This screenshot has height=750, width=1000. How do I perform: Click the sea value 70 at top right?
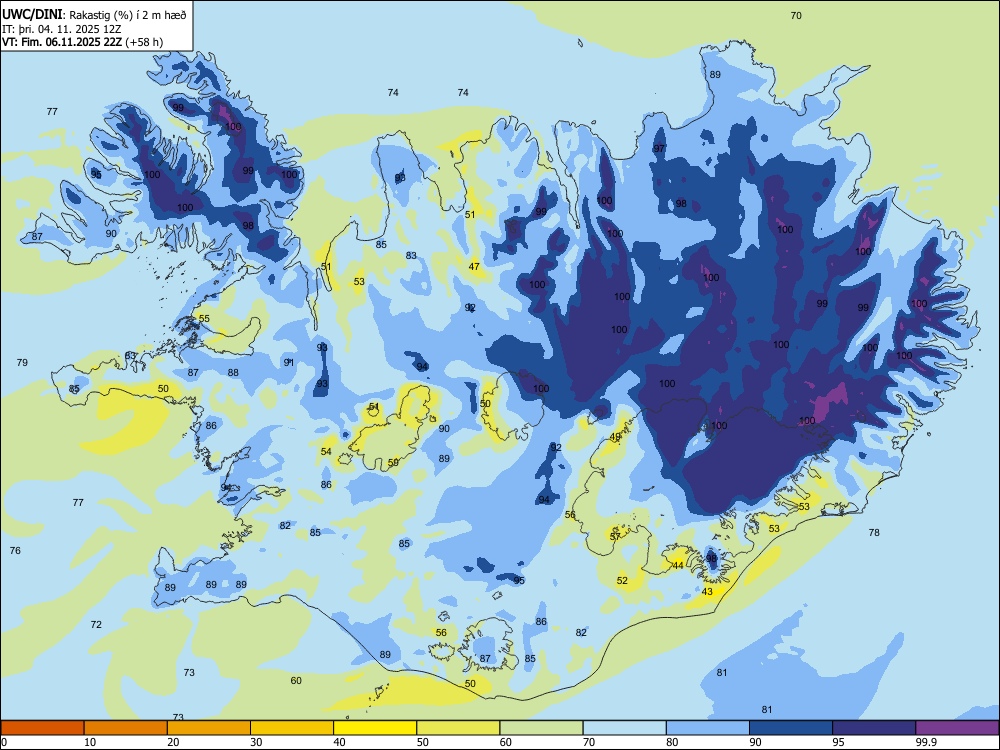tap(796, 16)
